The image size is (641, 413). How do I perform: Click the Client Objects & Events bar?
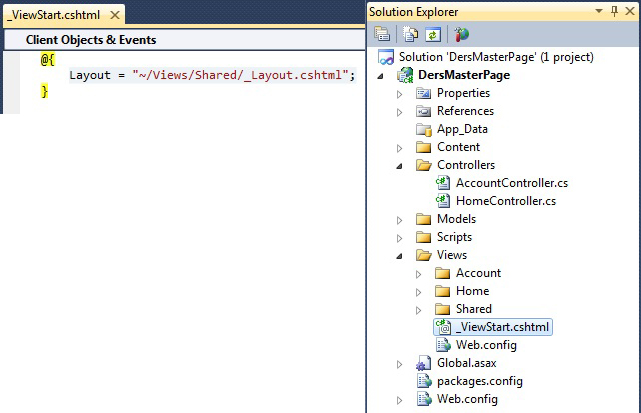click(184, 40)
